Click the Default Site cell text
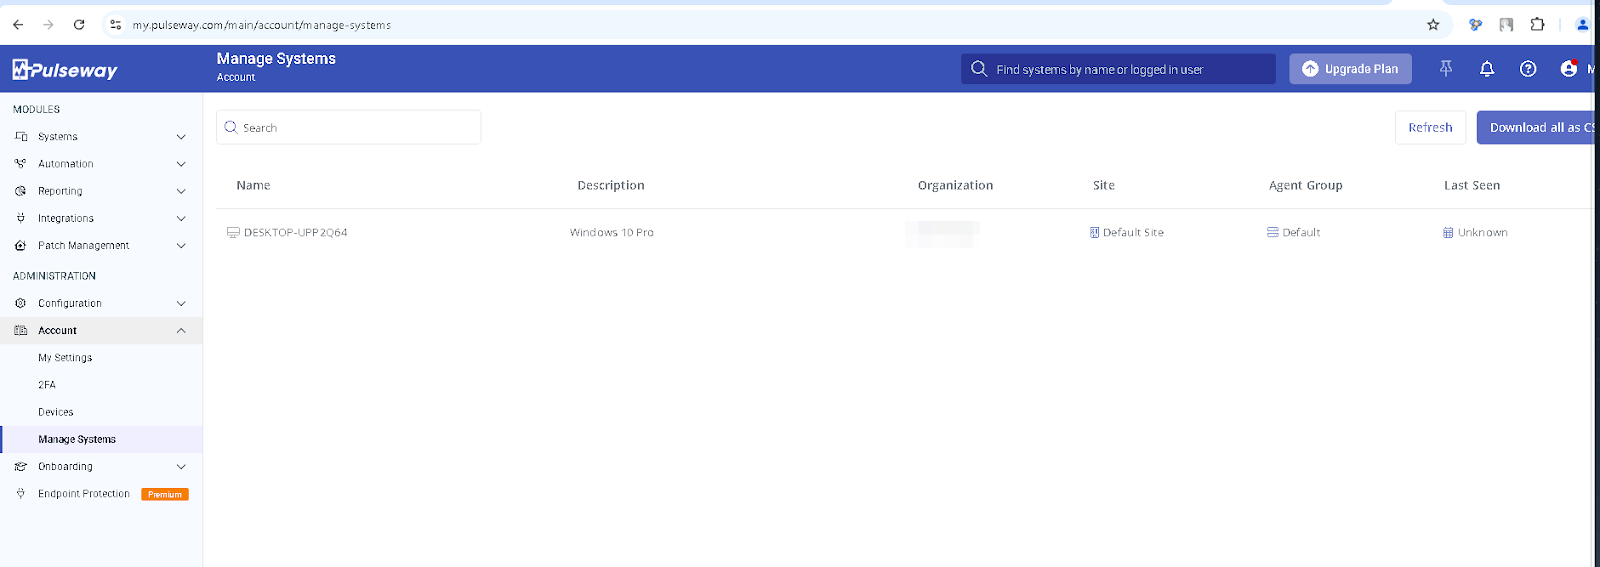Screen dimensions: 1600x567 [1133, 232]
